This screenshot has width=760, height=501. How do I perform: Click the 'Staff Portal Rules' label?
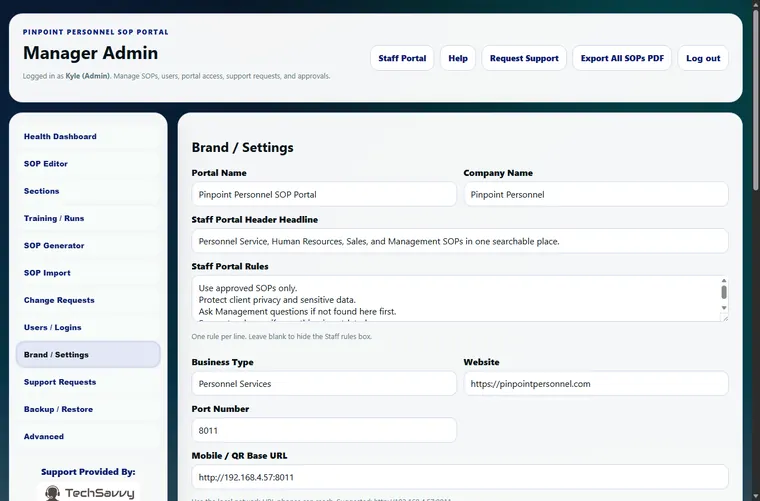coord(230,266)
